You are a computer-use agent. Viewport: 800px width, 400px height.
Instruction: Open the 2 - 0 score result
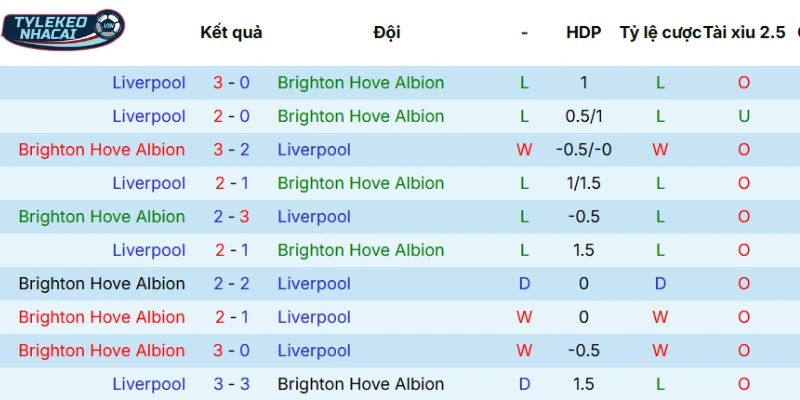click(x=231, y=116)
